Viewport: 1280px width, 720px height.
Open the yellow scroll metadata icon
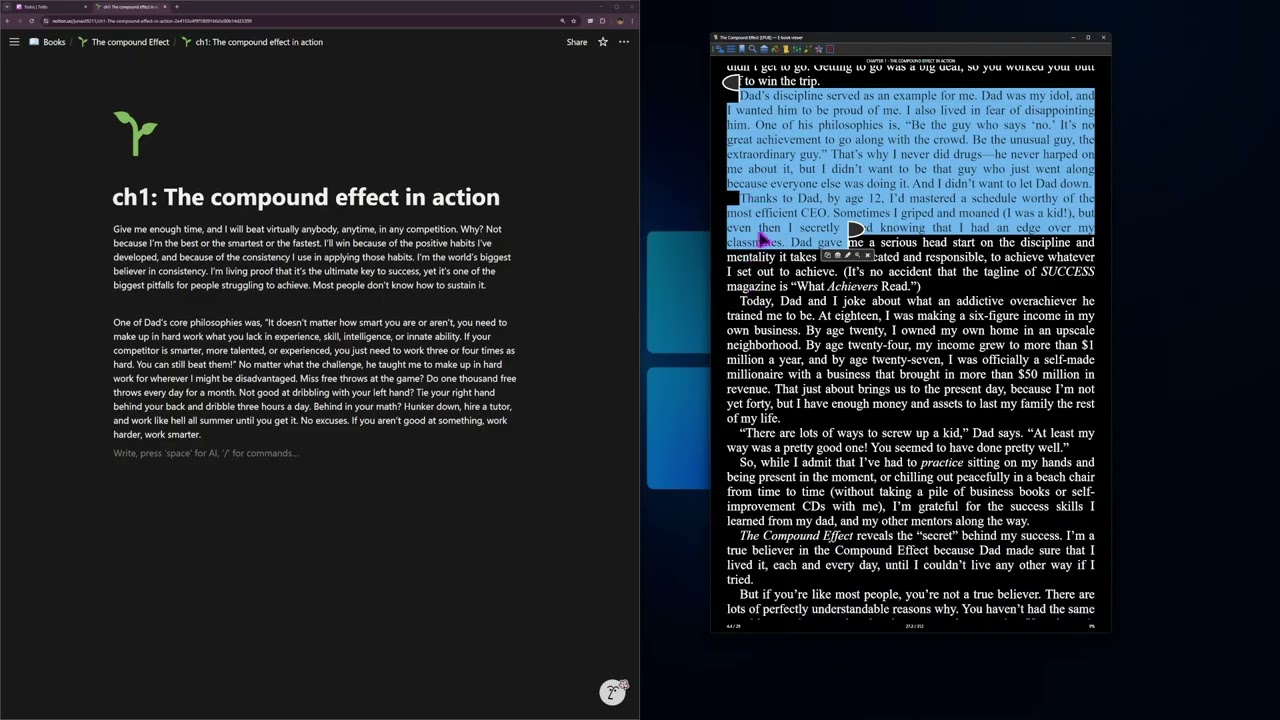point(786,49)
